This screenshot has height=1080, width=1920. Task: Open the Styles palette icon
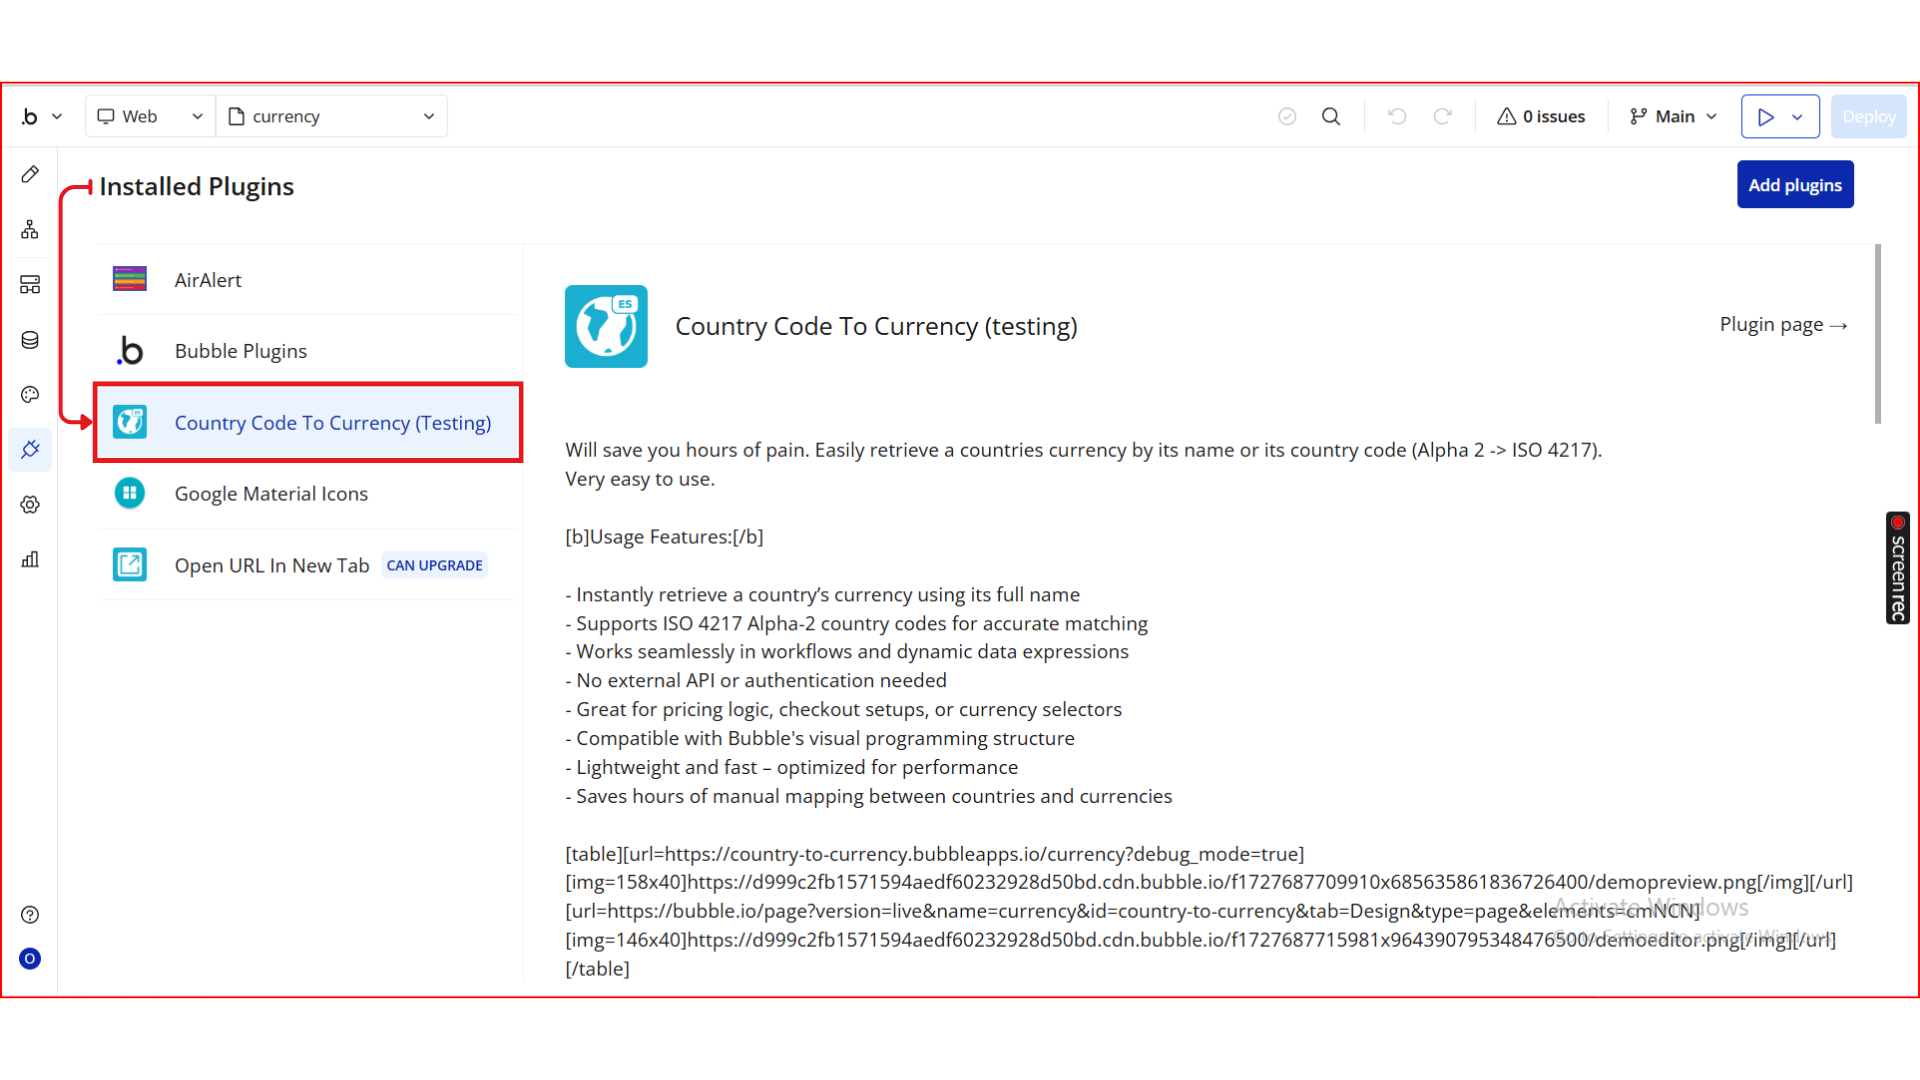30,395
